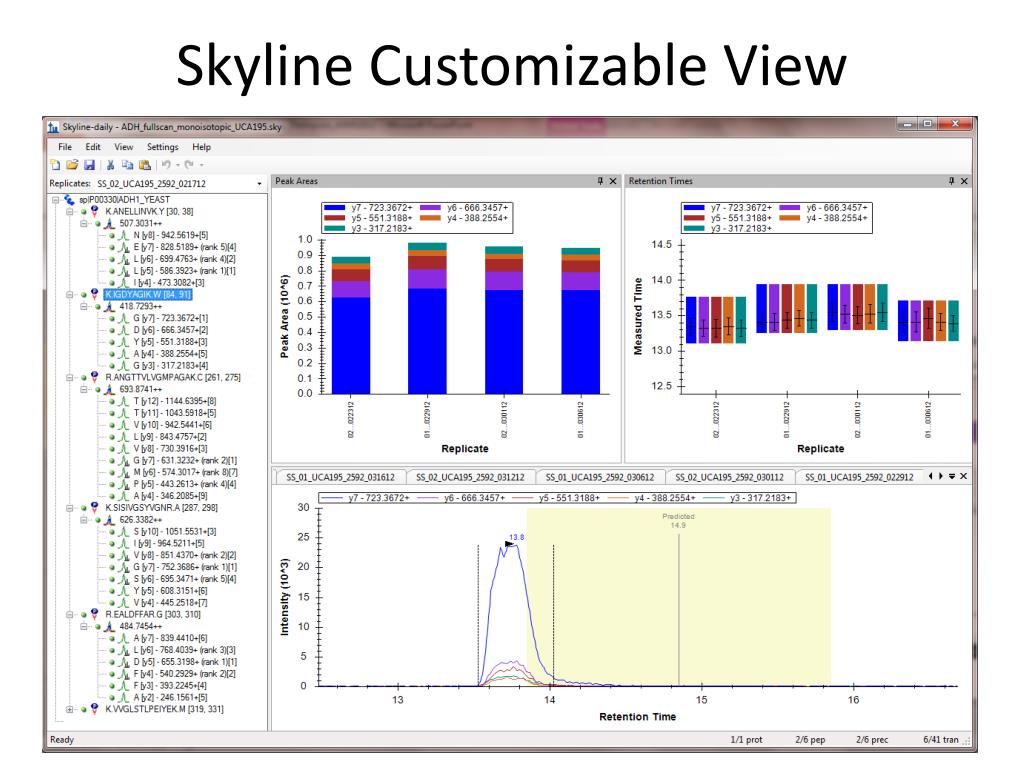Select transition D [y6] - 666.3457+[2]
This screenshot has width=1024, height=768.
point(170,330)
